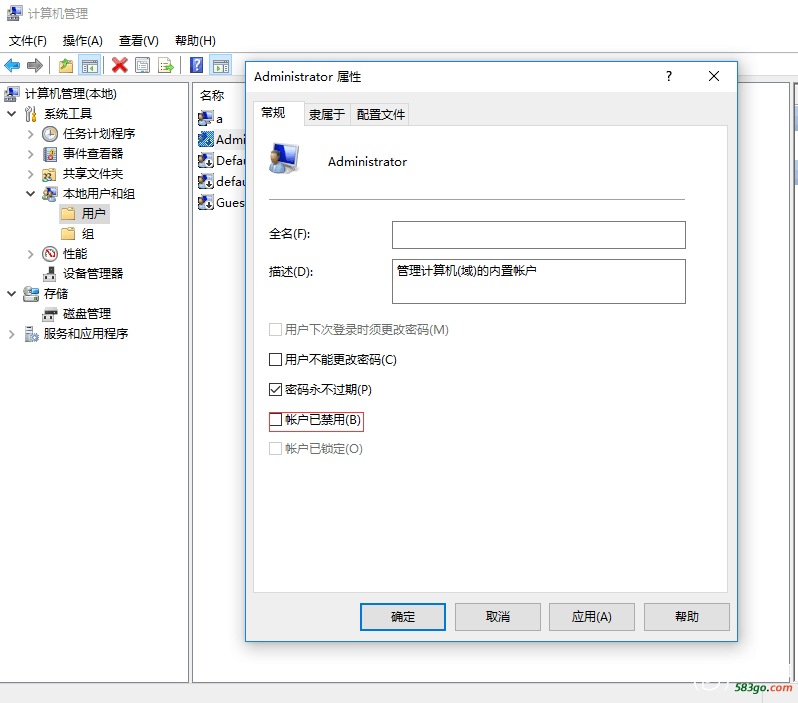Click the user icon for account 'a'

[206, 119]
